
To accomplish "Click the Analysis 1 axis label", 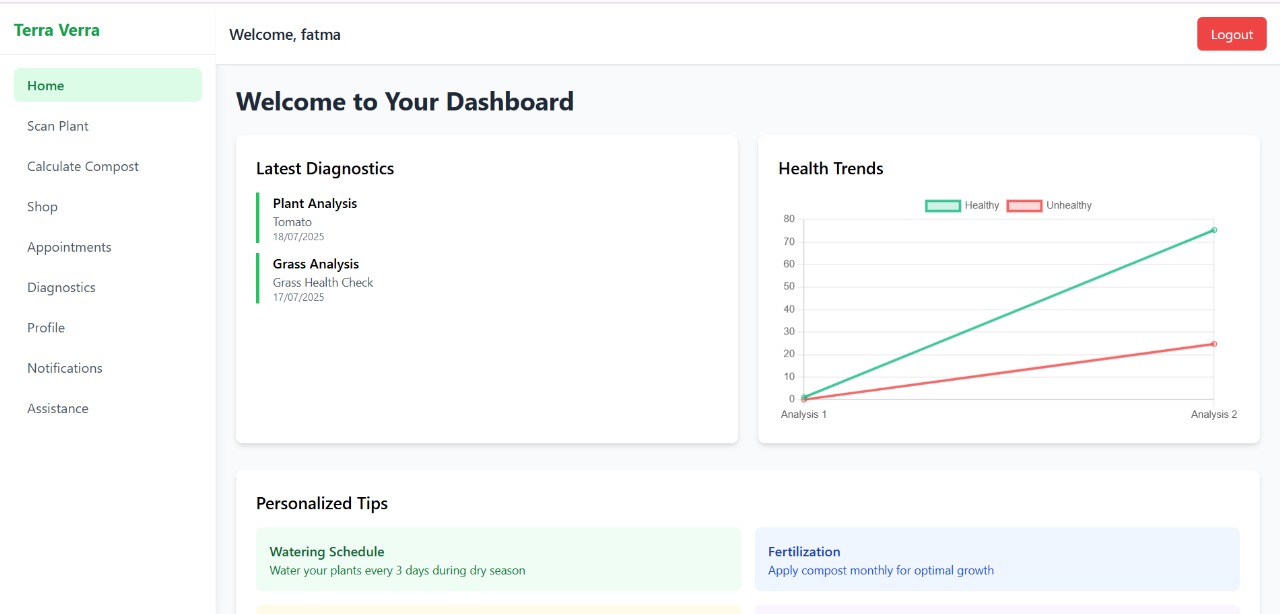I will click(x=804, y=414).
